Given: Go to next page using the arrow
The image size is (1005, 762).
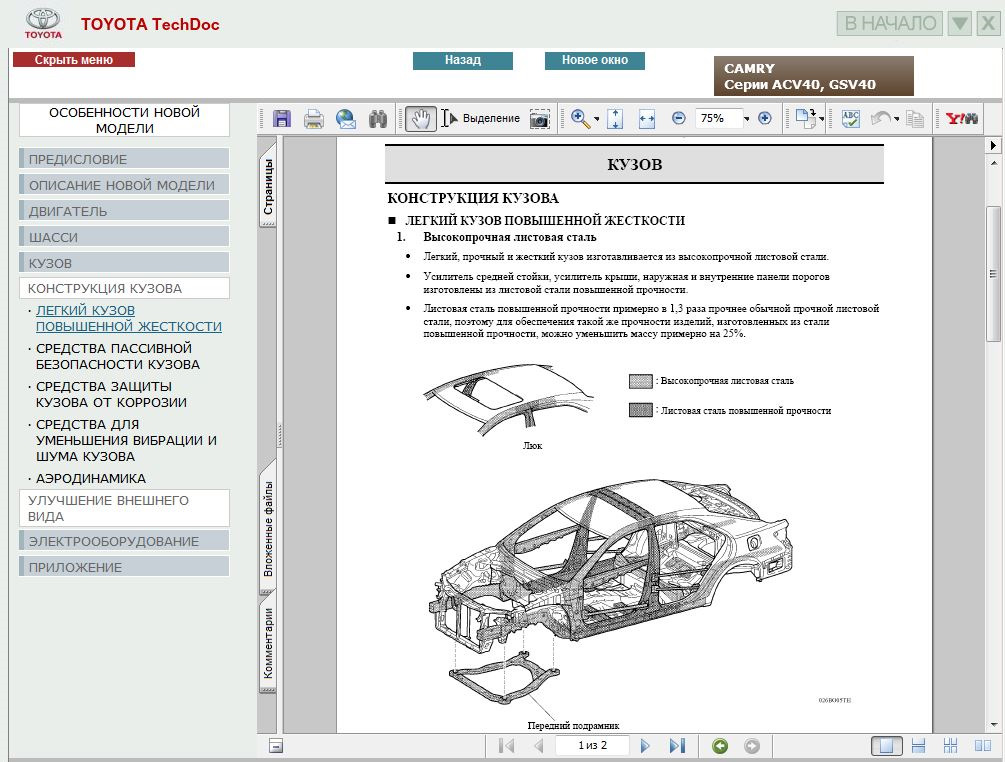Looking at the screenshot, I should pos(645,745).
